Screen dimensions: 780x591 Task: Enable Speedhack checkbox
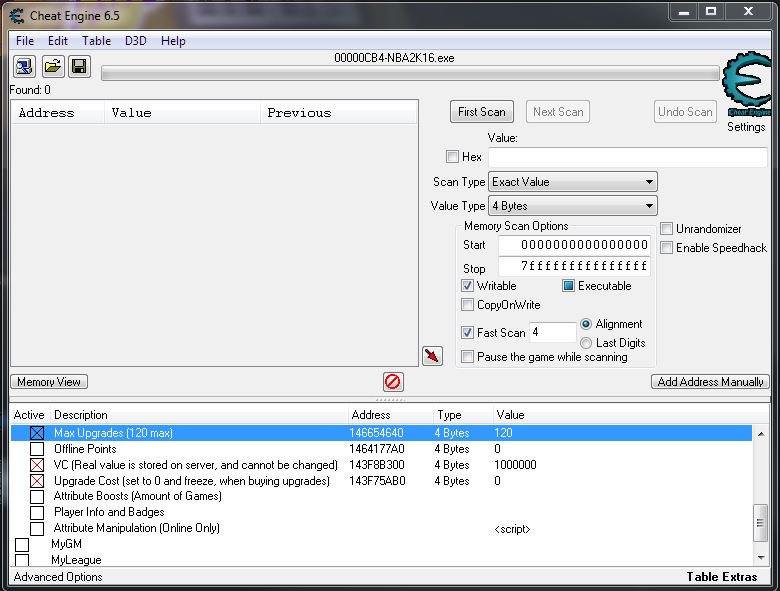click(666, 248)
